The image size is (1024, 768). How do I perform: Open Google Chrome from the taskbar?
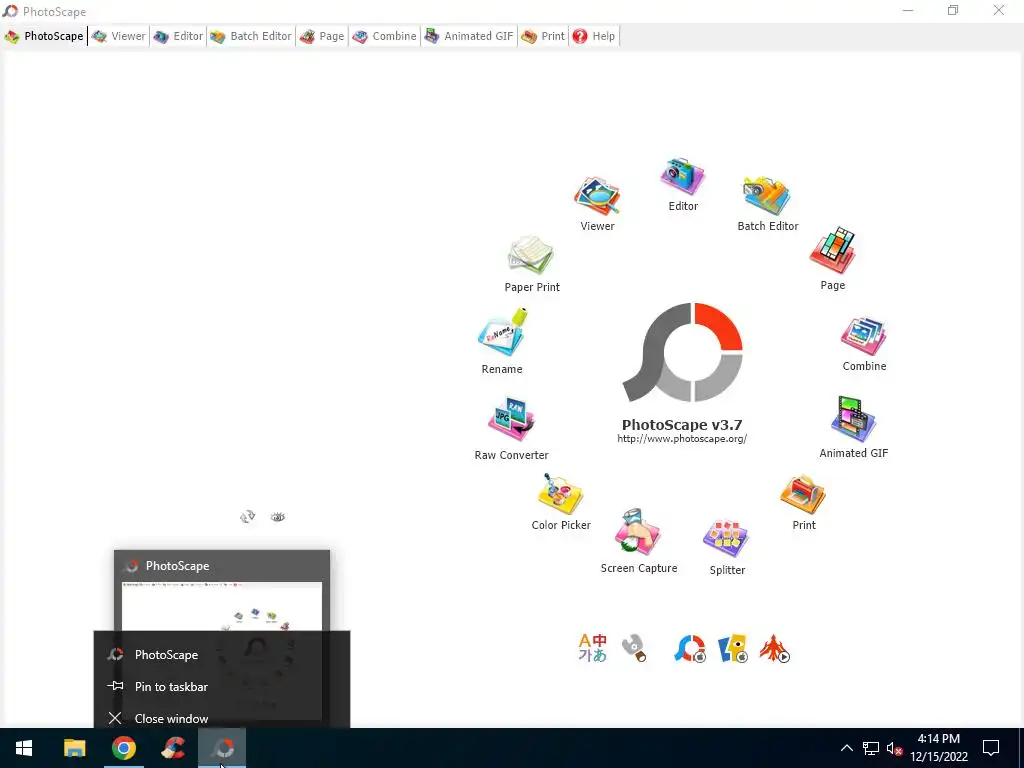coord(123,748)
